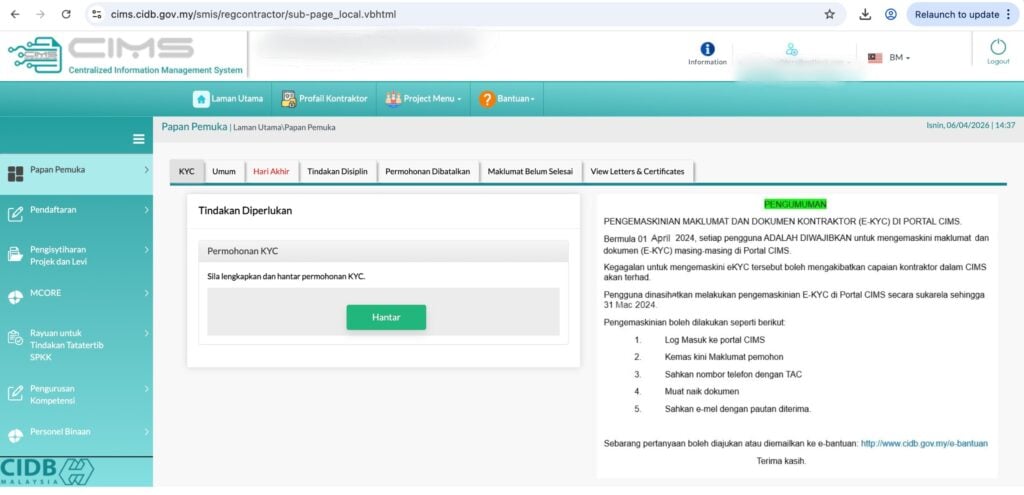This screenshot has height=495, width=1024.
Task: Expand Pengisytiharan Projek dan Levi item
Action: click(76, 255)
